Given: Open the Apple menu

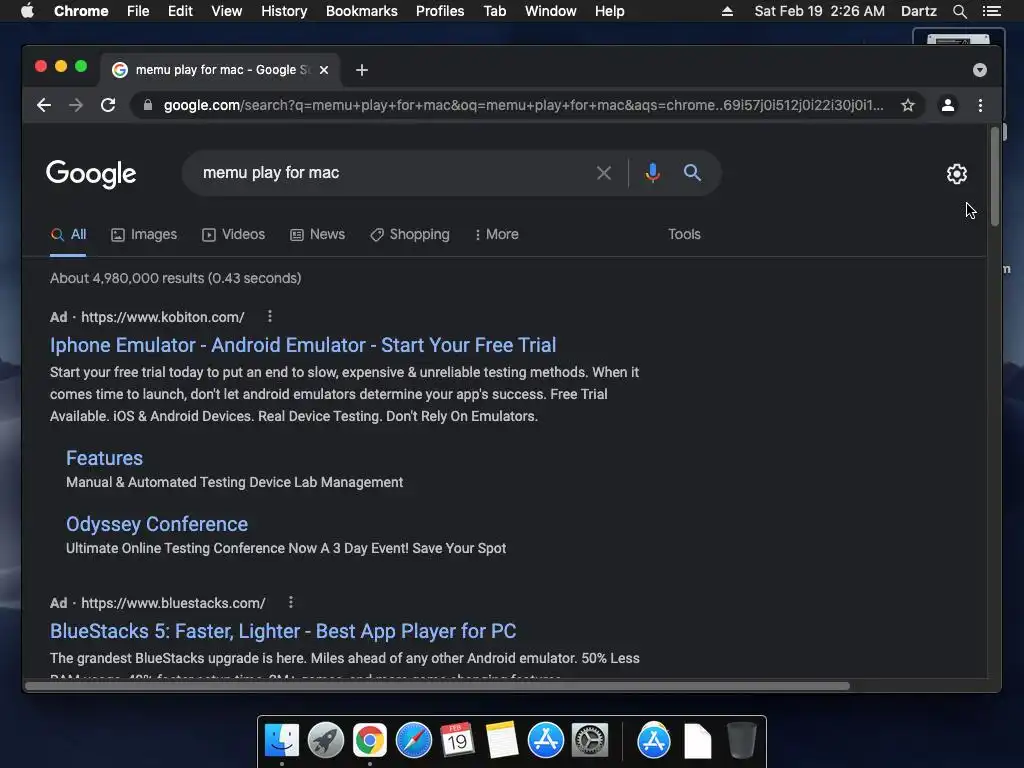Looking at the screenshot, I should click(x=27, y=11).
